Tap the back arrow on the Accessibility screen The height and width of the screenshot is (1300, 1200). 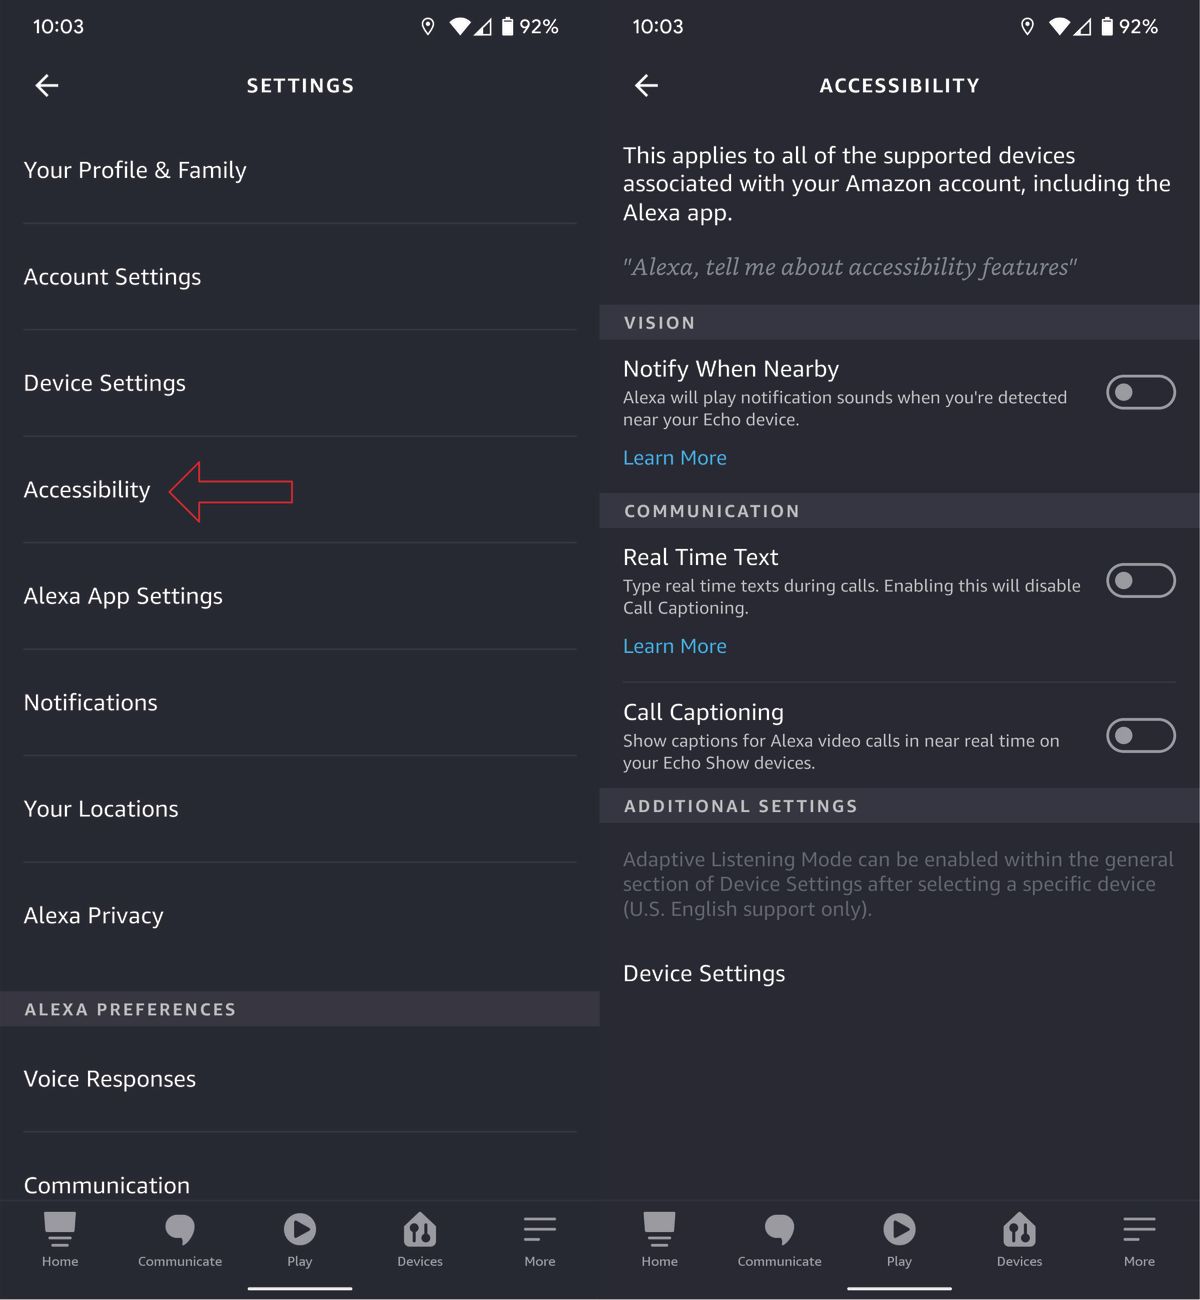pyautogui.click(x=646, y=85)
